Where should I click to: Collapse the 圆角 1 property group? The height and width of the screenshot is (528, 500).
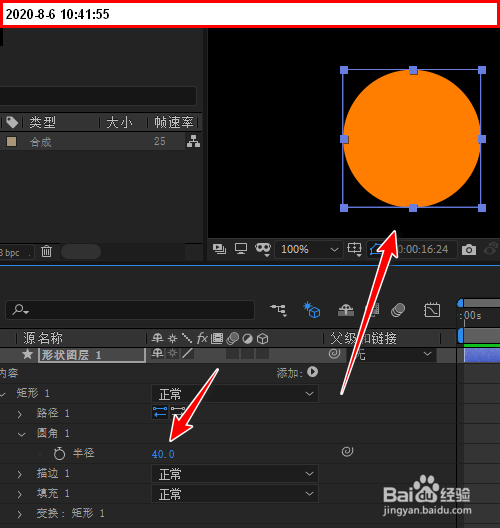(x=21, y=434)
